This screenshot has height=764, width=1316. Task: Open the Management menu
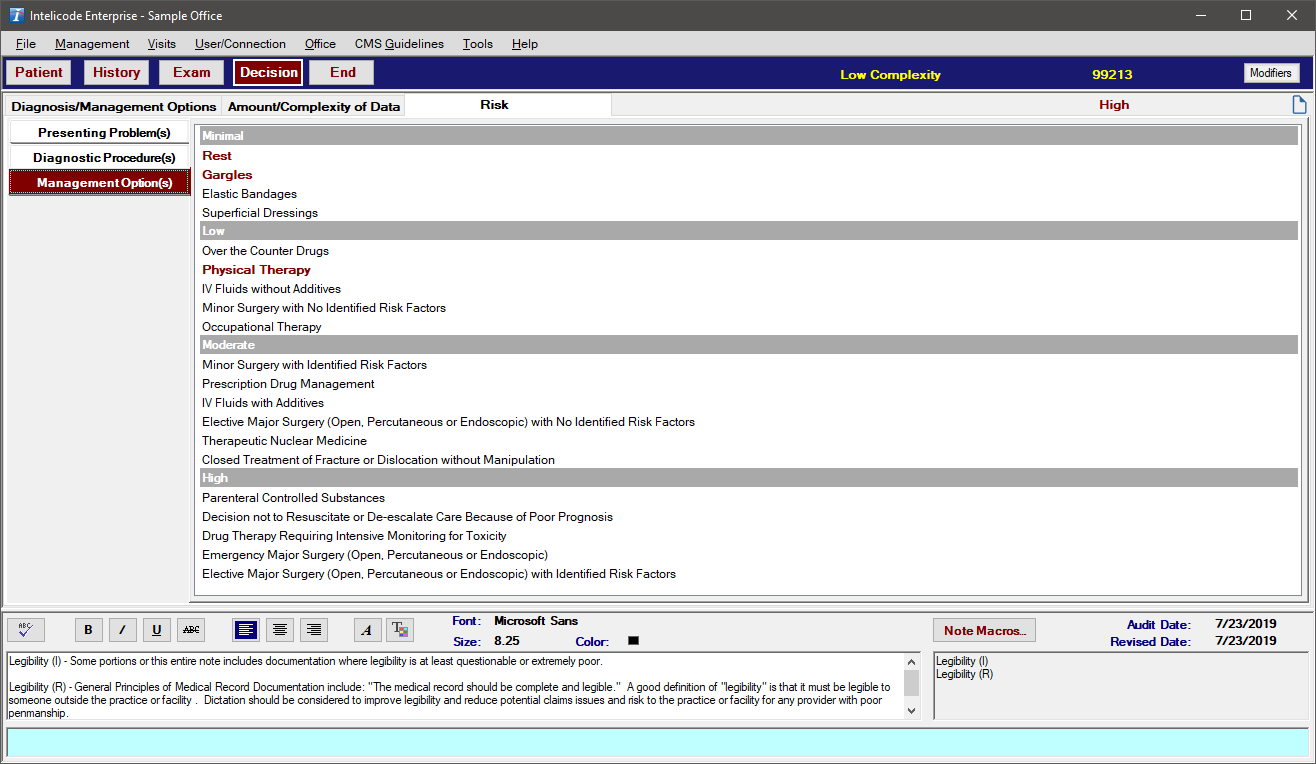click(92, 44)
